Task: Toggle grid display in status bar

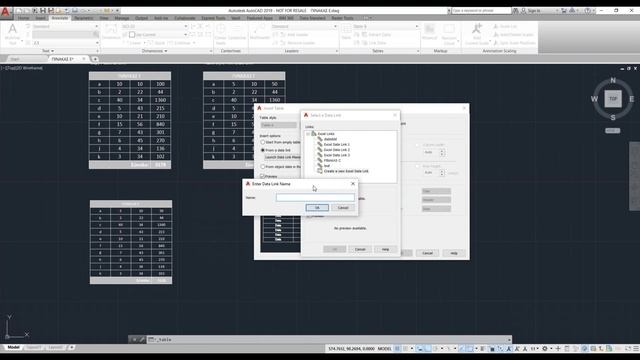Action: (397, 349)
